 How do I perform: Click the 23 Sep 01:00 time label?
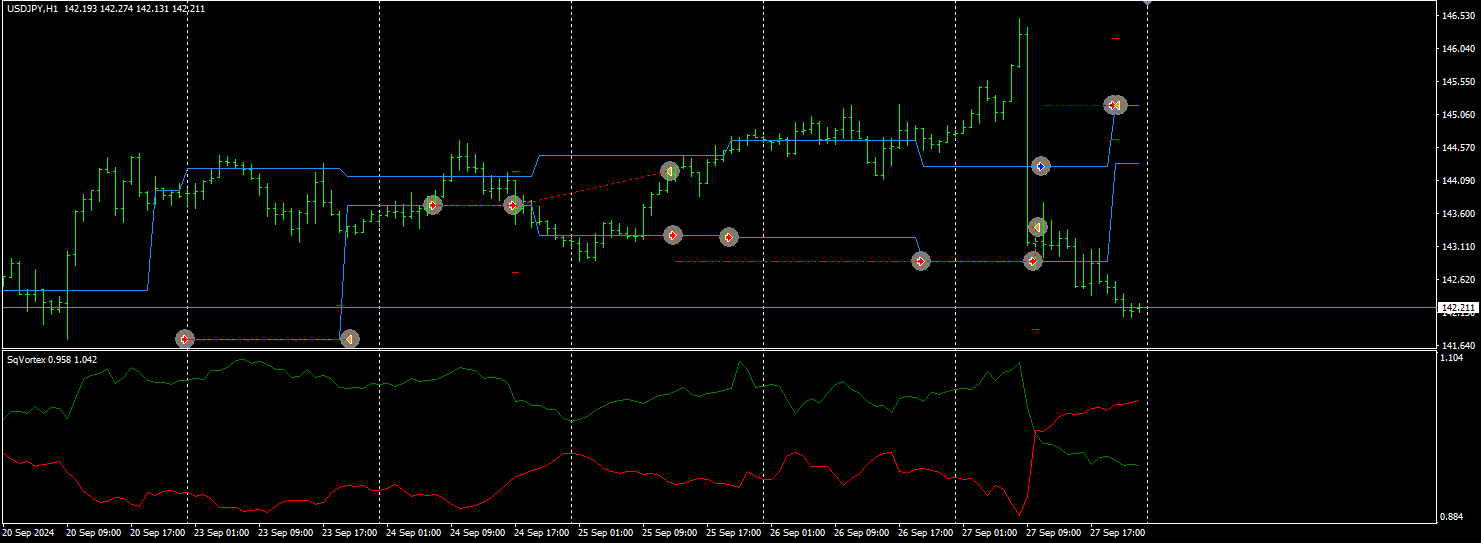coord(221,533)
